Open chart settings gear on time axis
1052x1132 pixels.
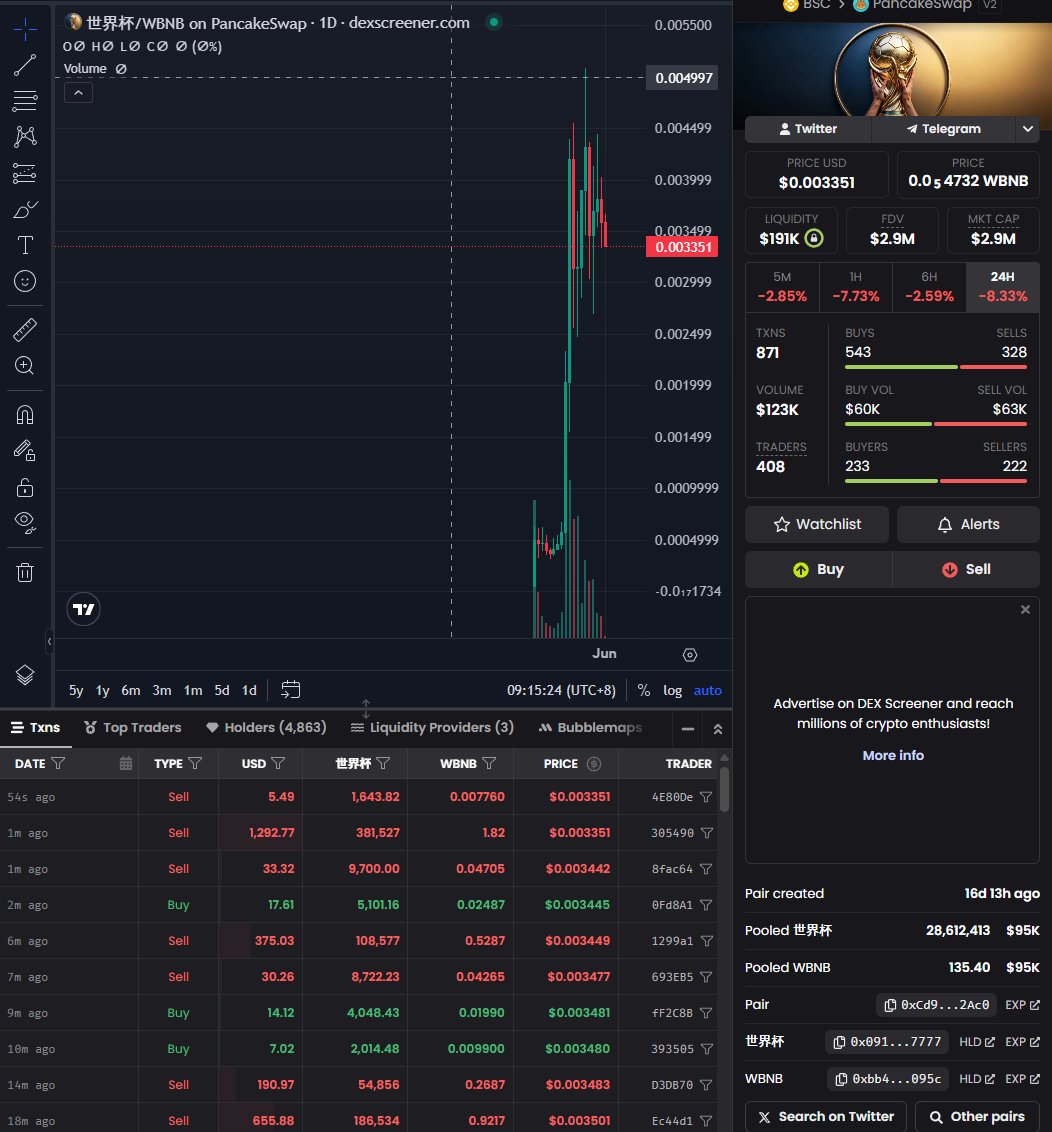coord(690,655)
